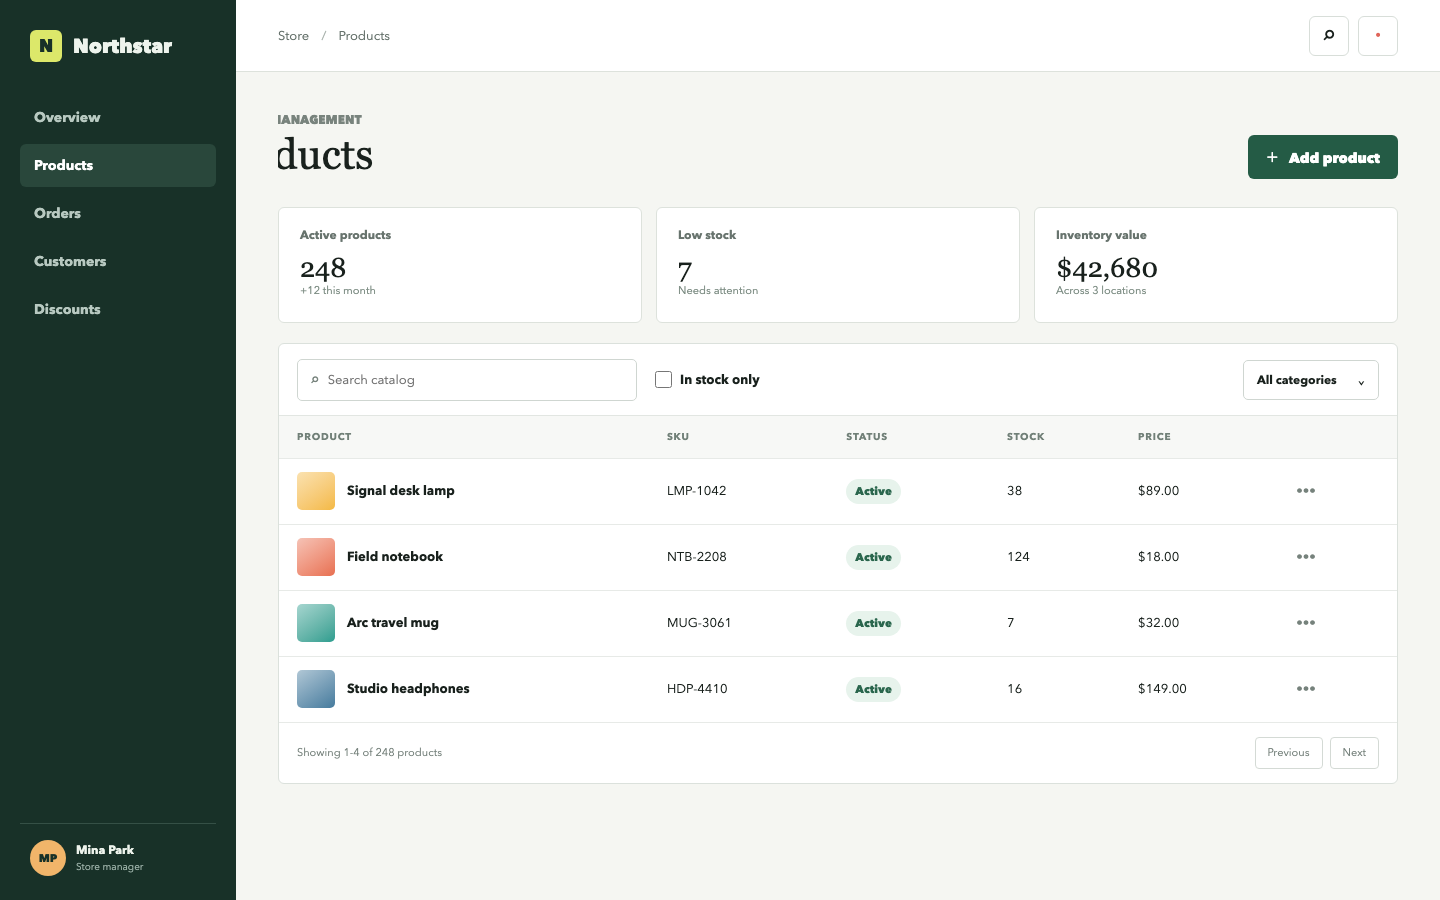Image resolution: width=1440 pixels, height=900 pixels.
Task: Click the Active badge for Field notebook
Action: tap(873, 557)
